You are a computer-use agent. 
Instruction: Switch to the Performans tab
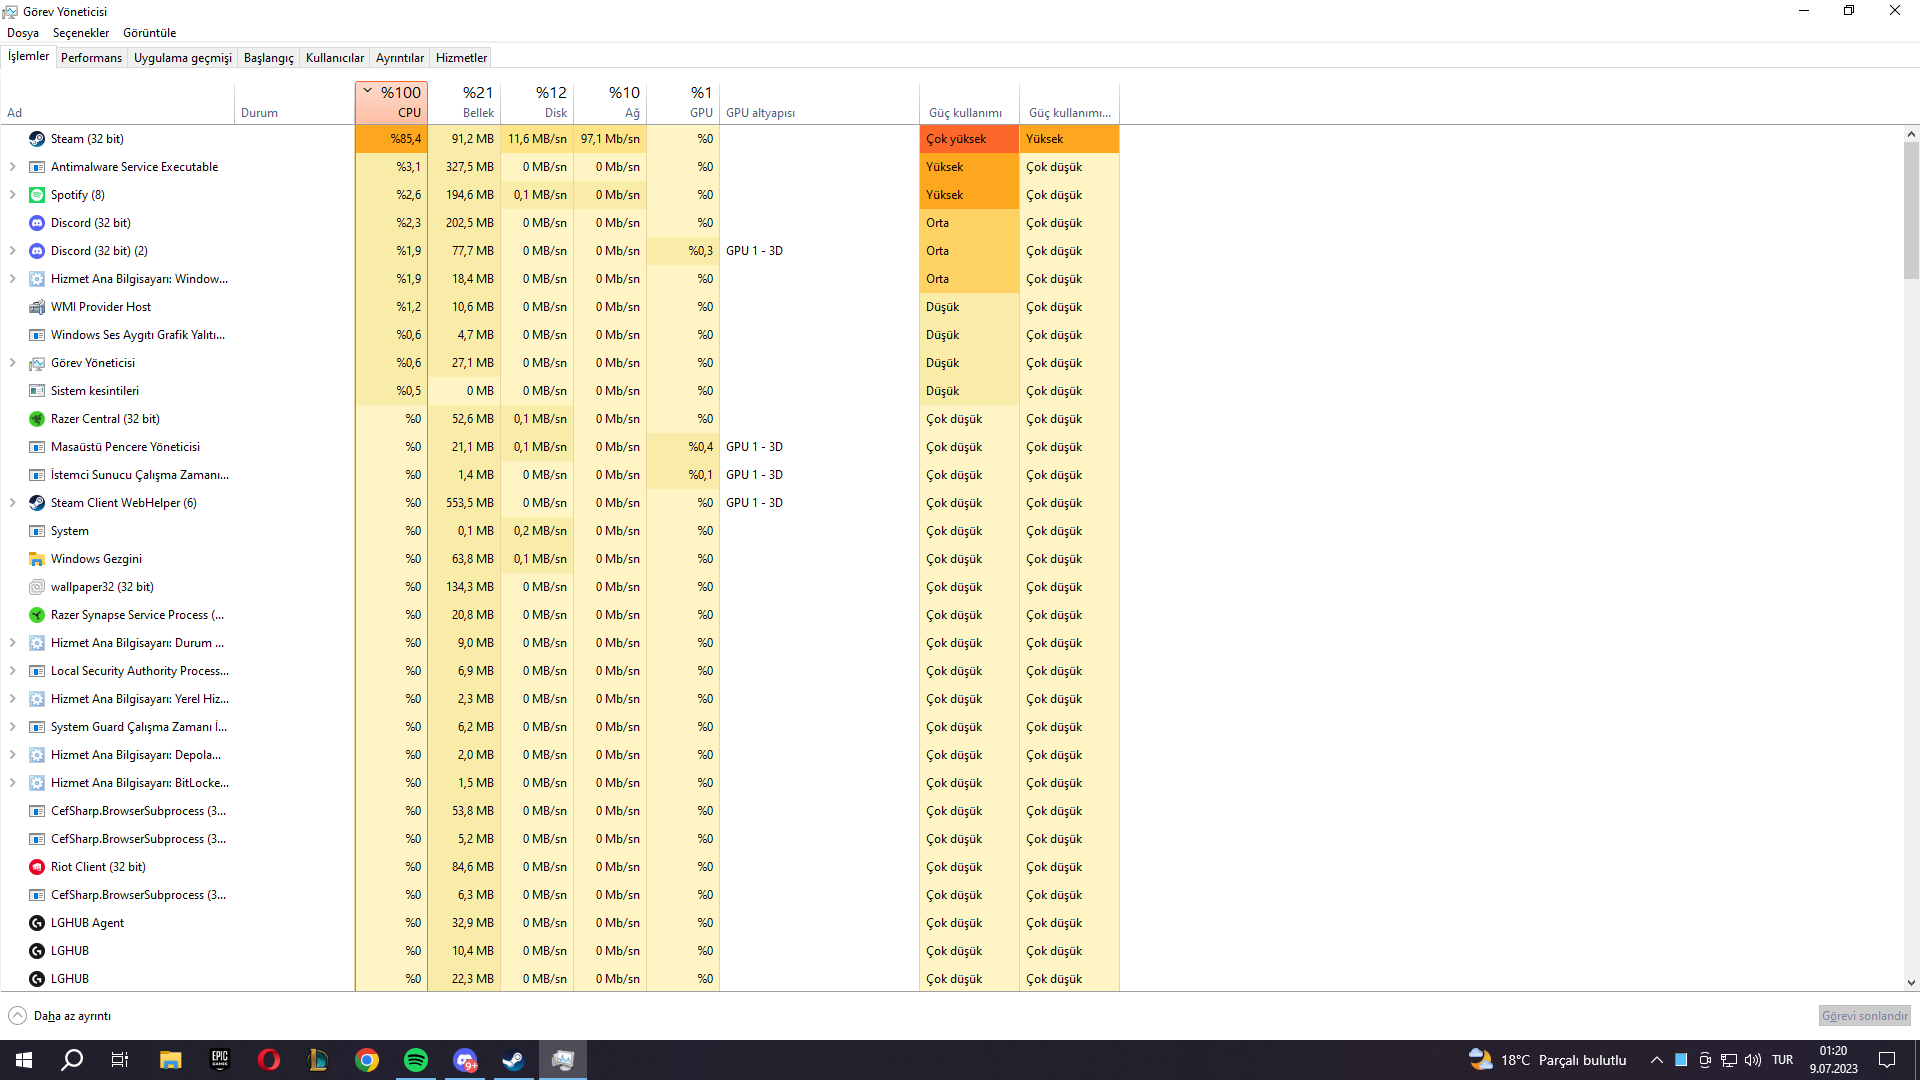(x=91, y=58)
